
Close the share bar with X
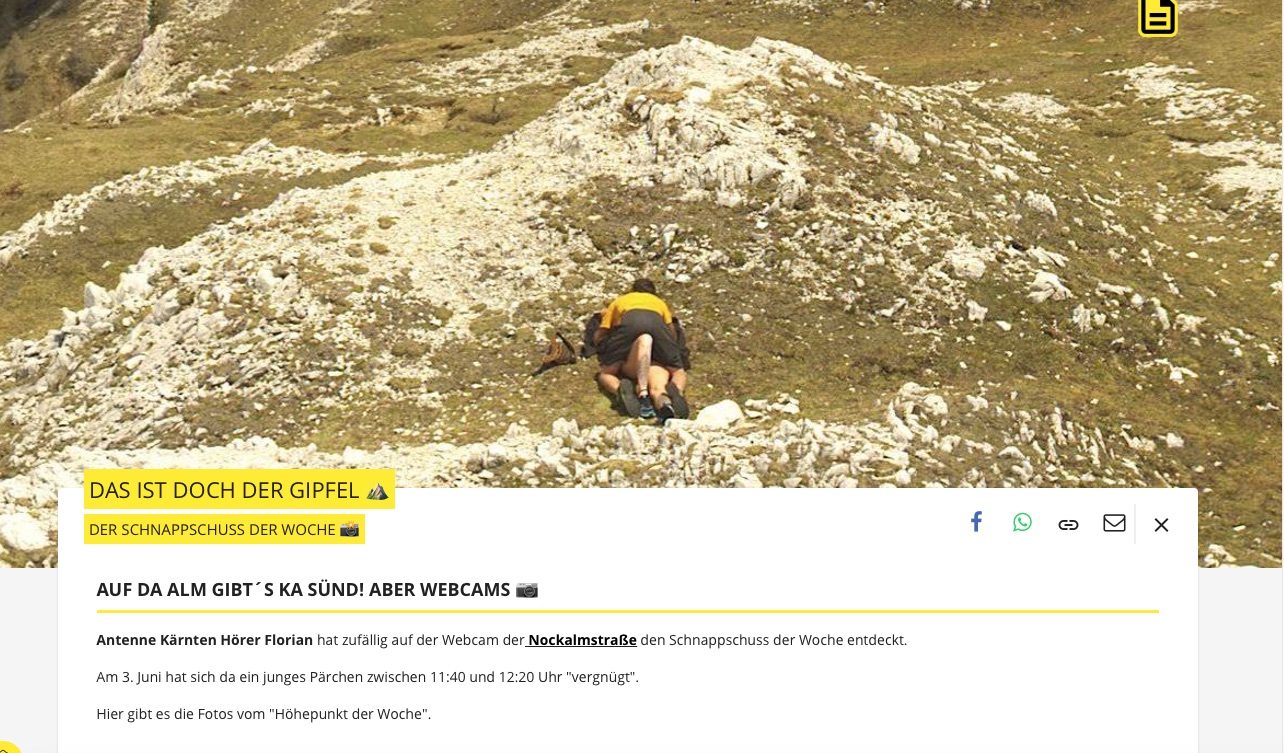tap(1161, 525)
